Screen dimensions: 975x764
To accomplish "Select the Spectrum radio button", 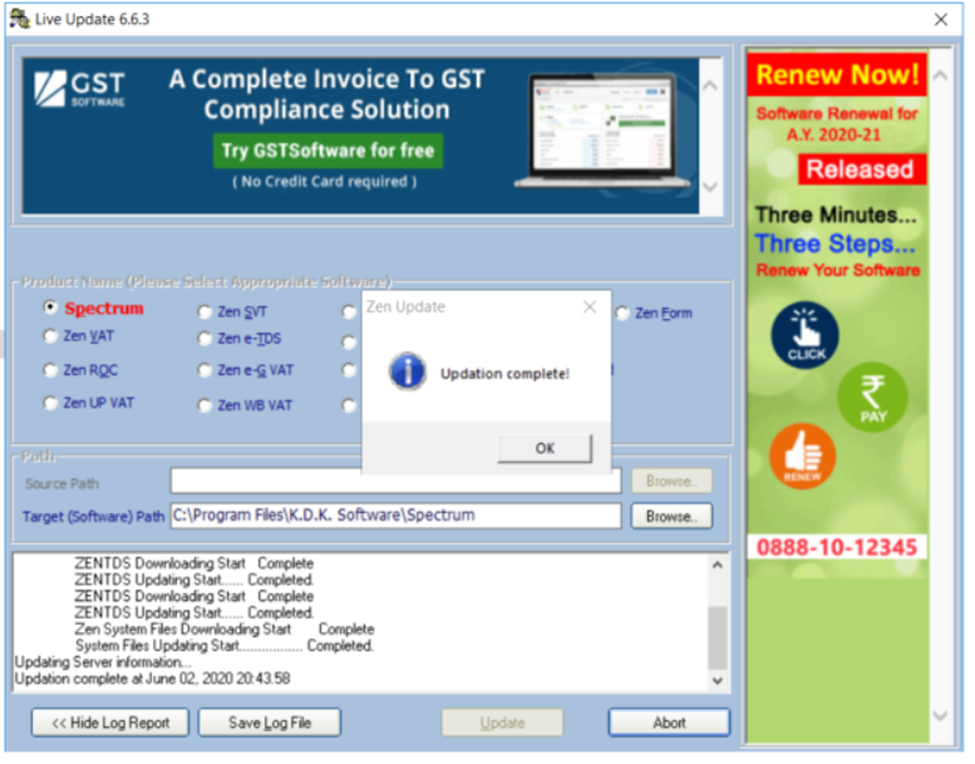I will [x=50, y=308].
